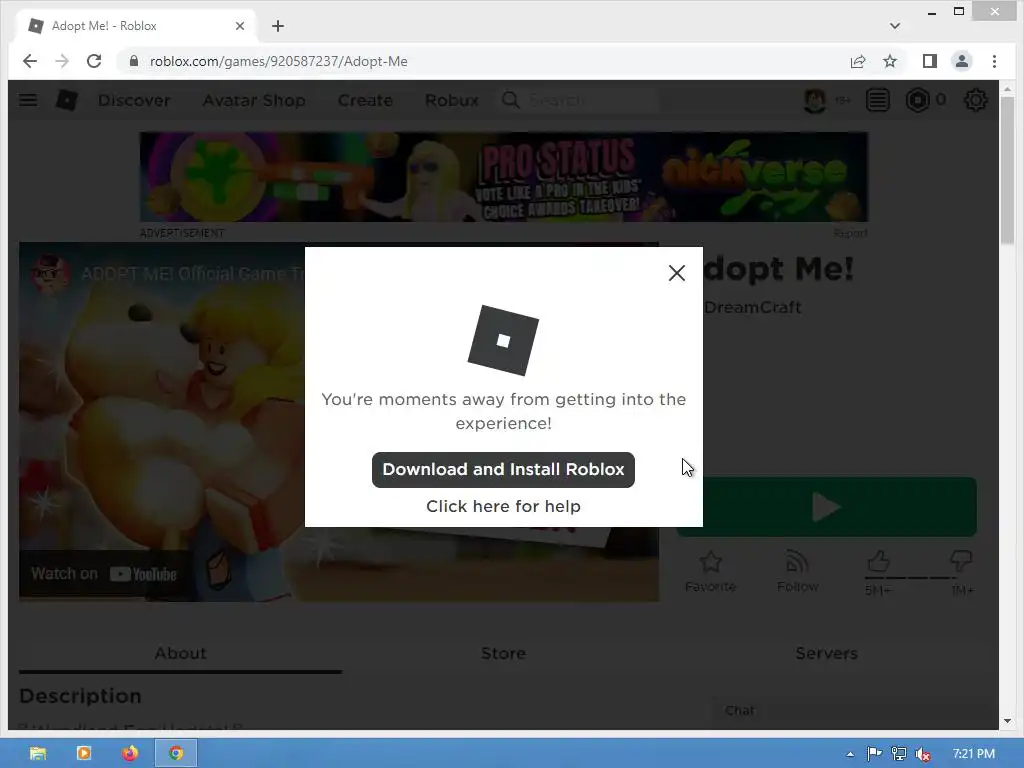Image resolution: width=1024 pixels, height=768 pixels.
Task: Close the Roblox download dialog
Action: [x=677, y=273]
